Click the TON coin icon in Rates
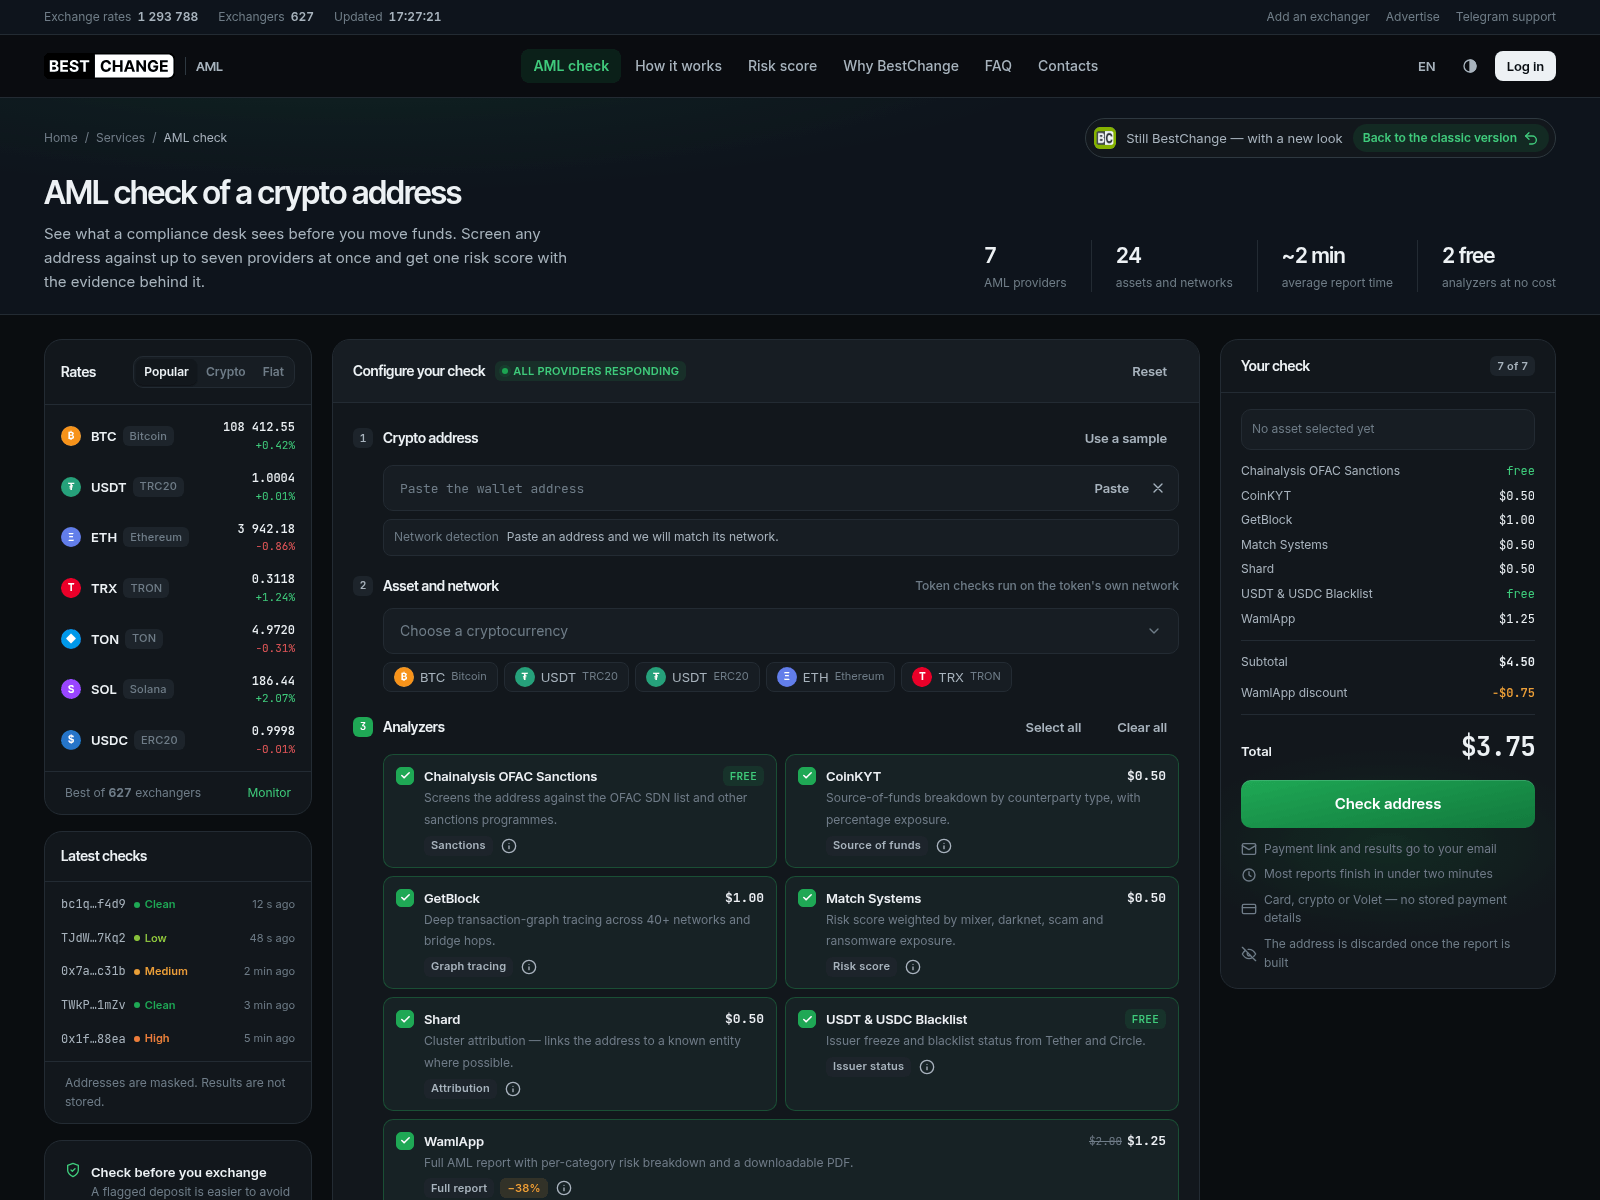This screenshot has height=1200, width=1600. pos(71,639)
